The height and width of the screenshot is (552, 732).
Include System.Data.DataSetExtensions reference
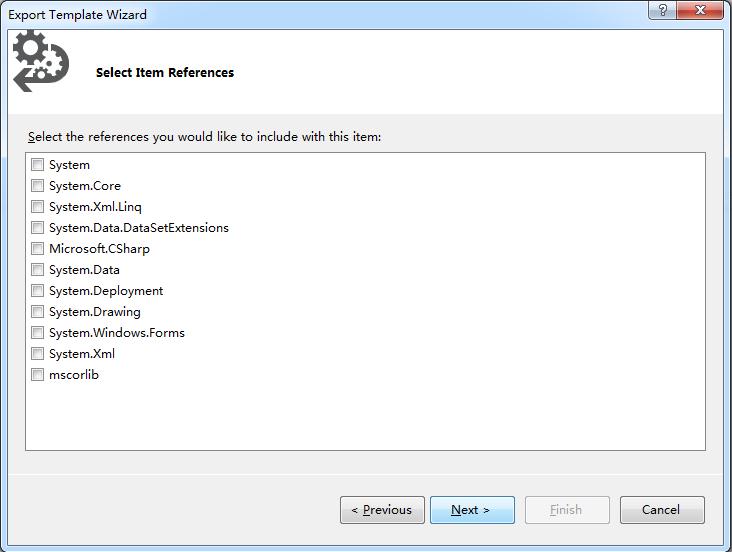(37, 227)
